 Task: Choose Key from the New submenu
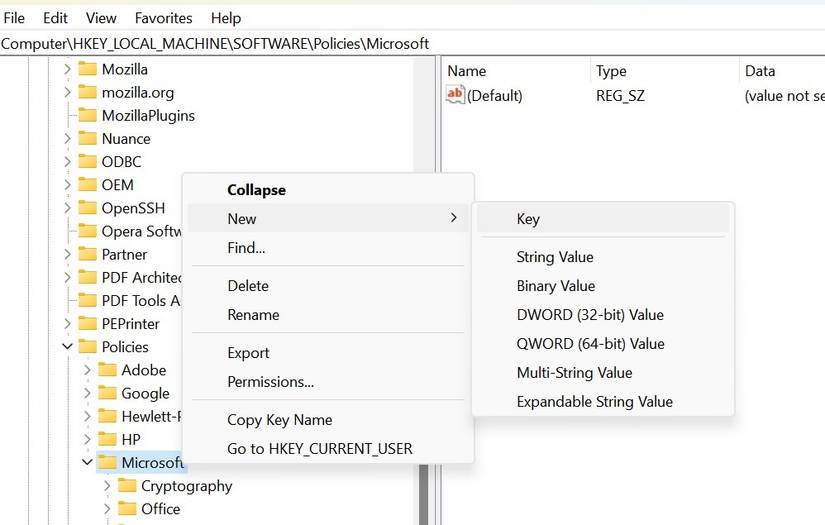pos(528,219)
